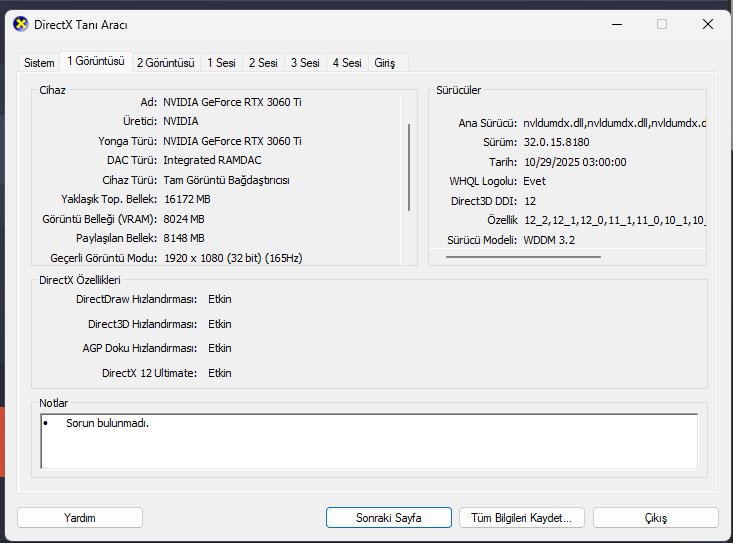Click the 'Integrated RAMDAC' value
The width and height of the screenshot is (733, 543).
212,160
